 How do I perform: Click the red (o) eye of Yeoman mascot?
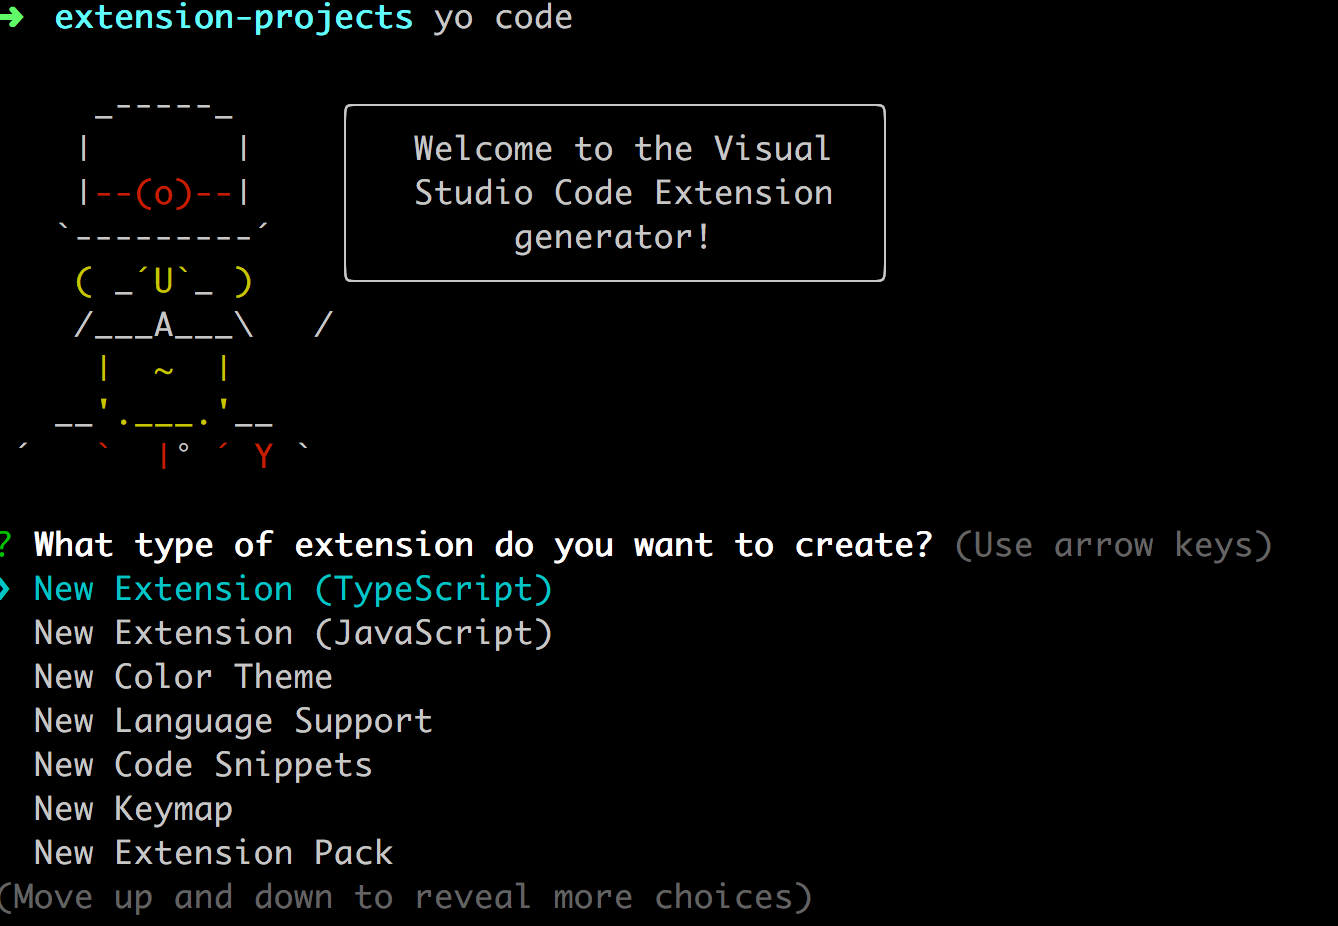(163, 192)
